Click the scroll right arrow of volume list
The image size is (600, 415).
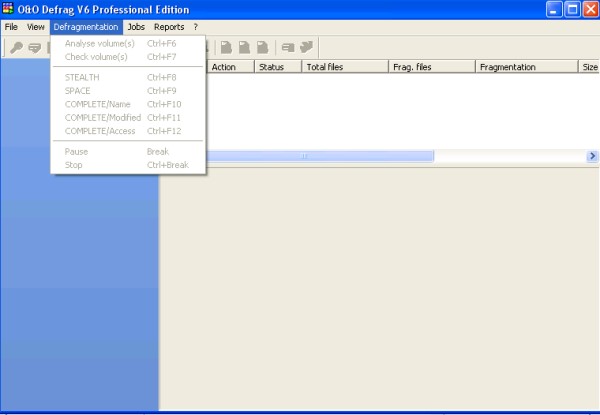point(592,156)
